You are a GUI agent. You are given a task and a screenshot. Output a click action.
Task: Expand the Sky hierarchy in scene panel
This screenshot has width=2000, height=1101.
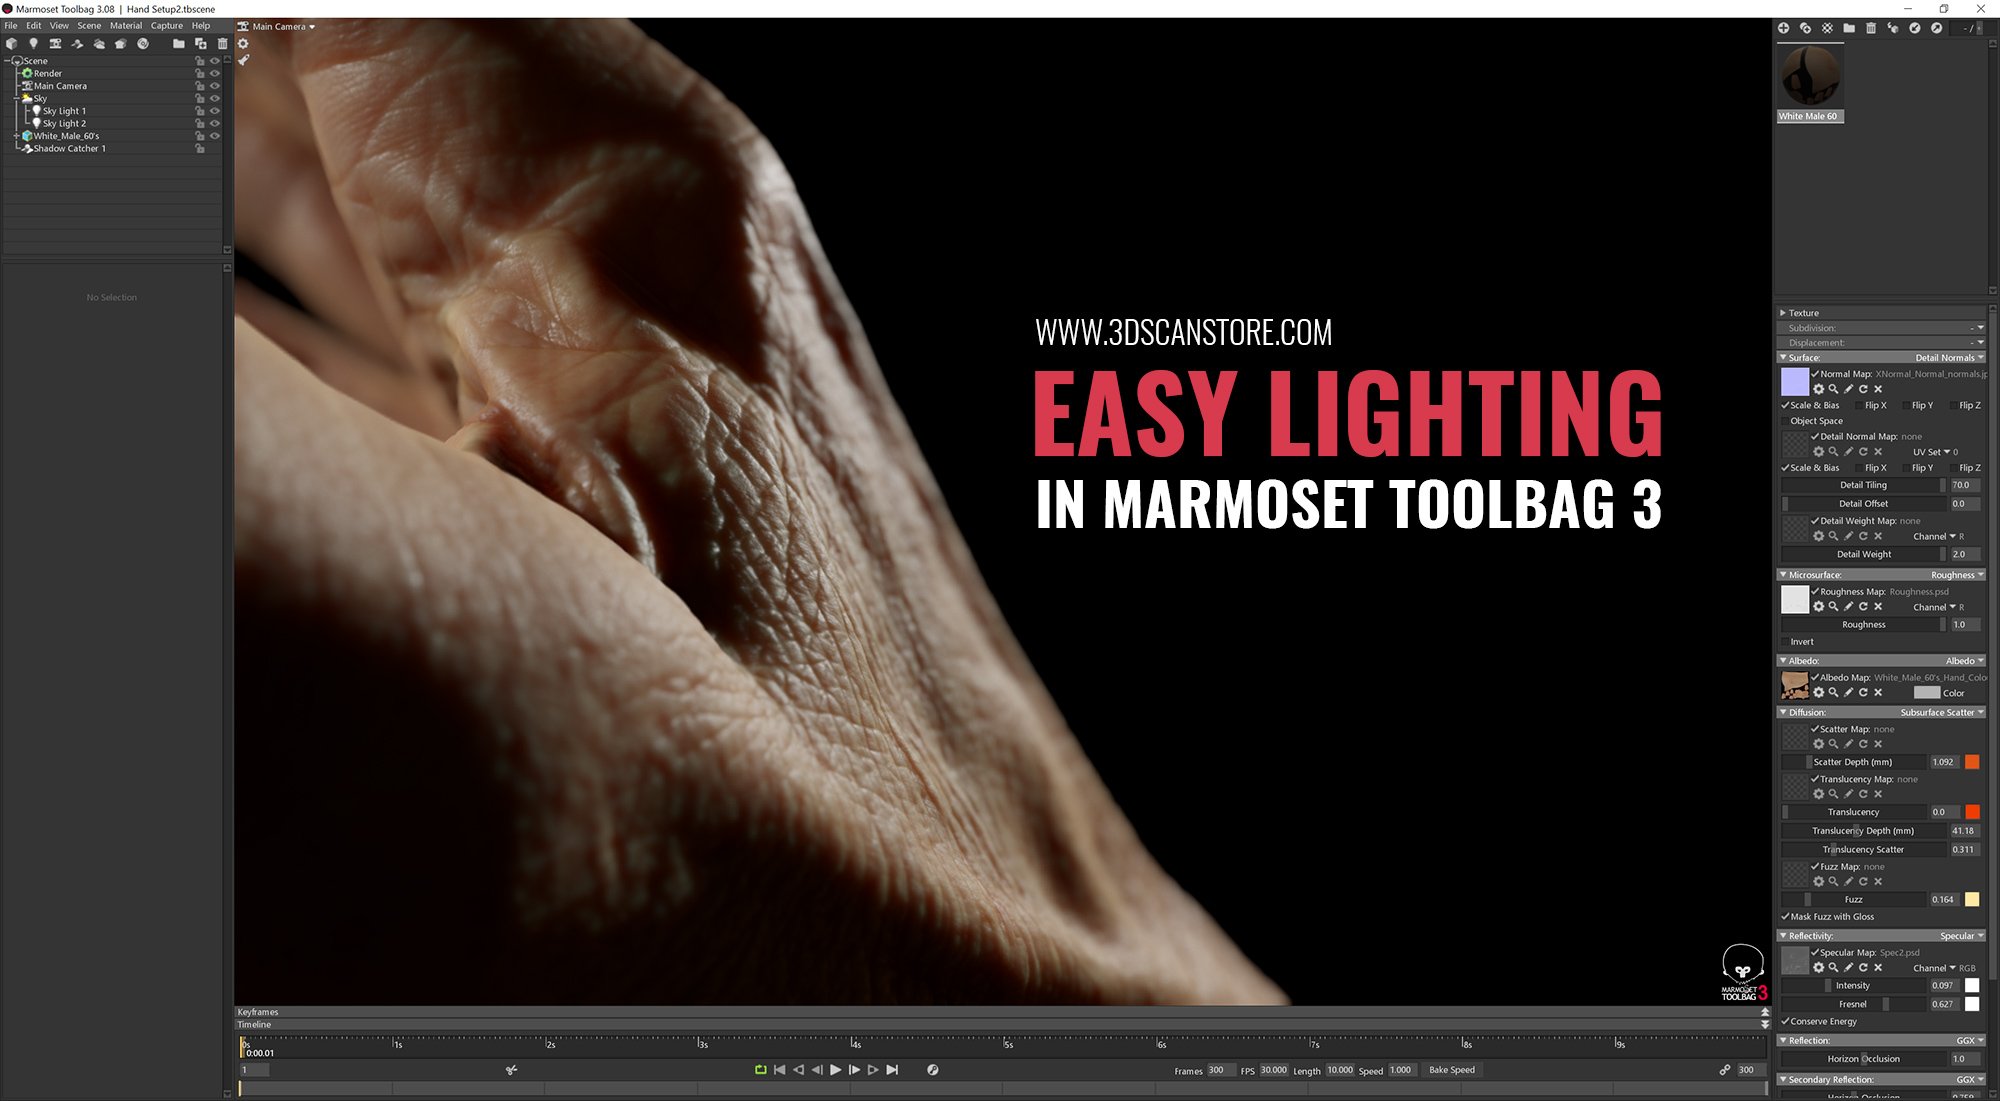16,98
